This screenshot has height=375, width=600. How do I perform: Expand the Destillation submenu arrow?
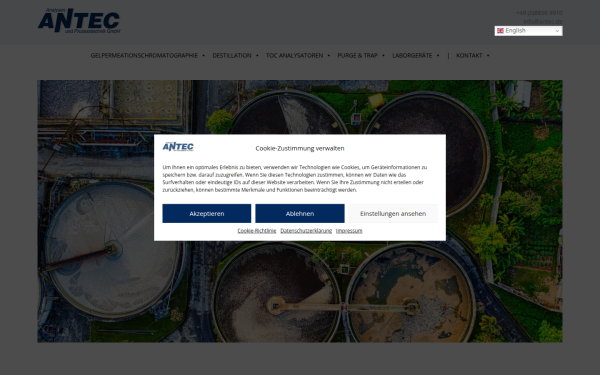[257, 56]
